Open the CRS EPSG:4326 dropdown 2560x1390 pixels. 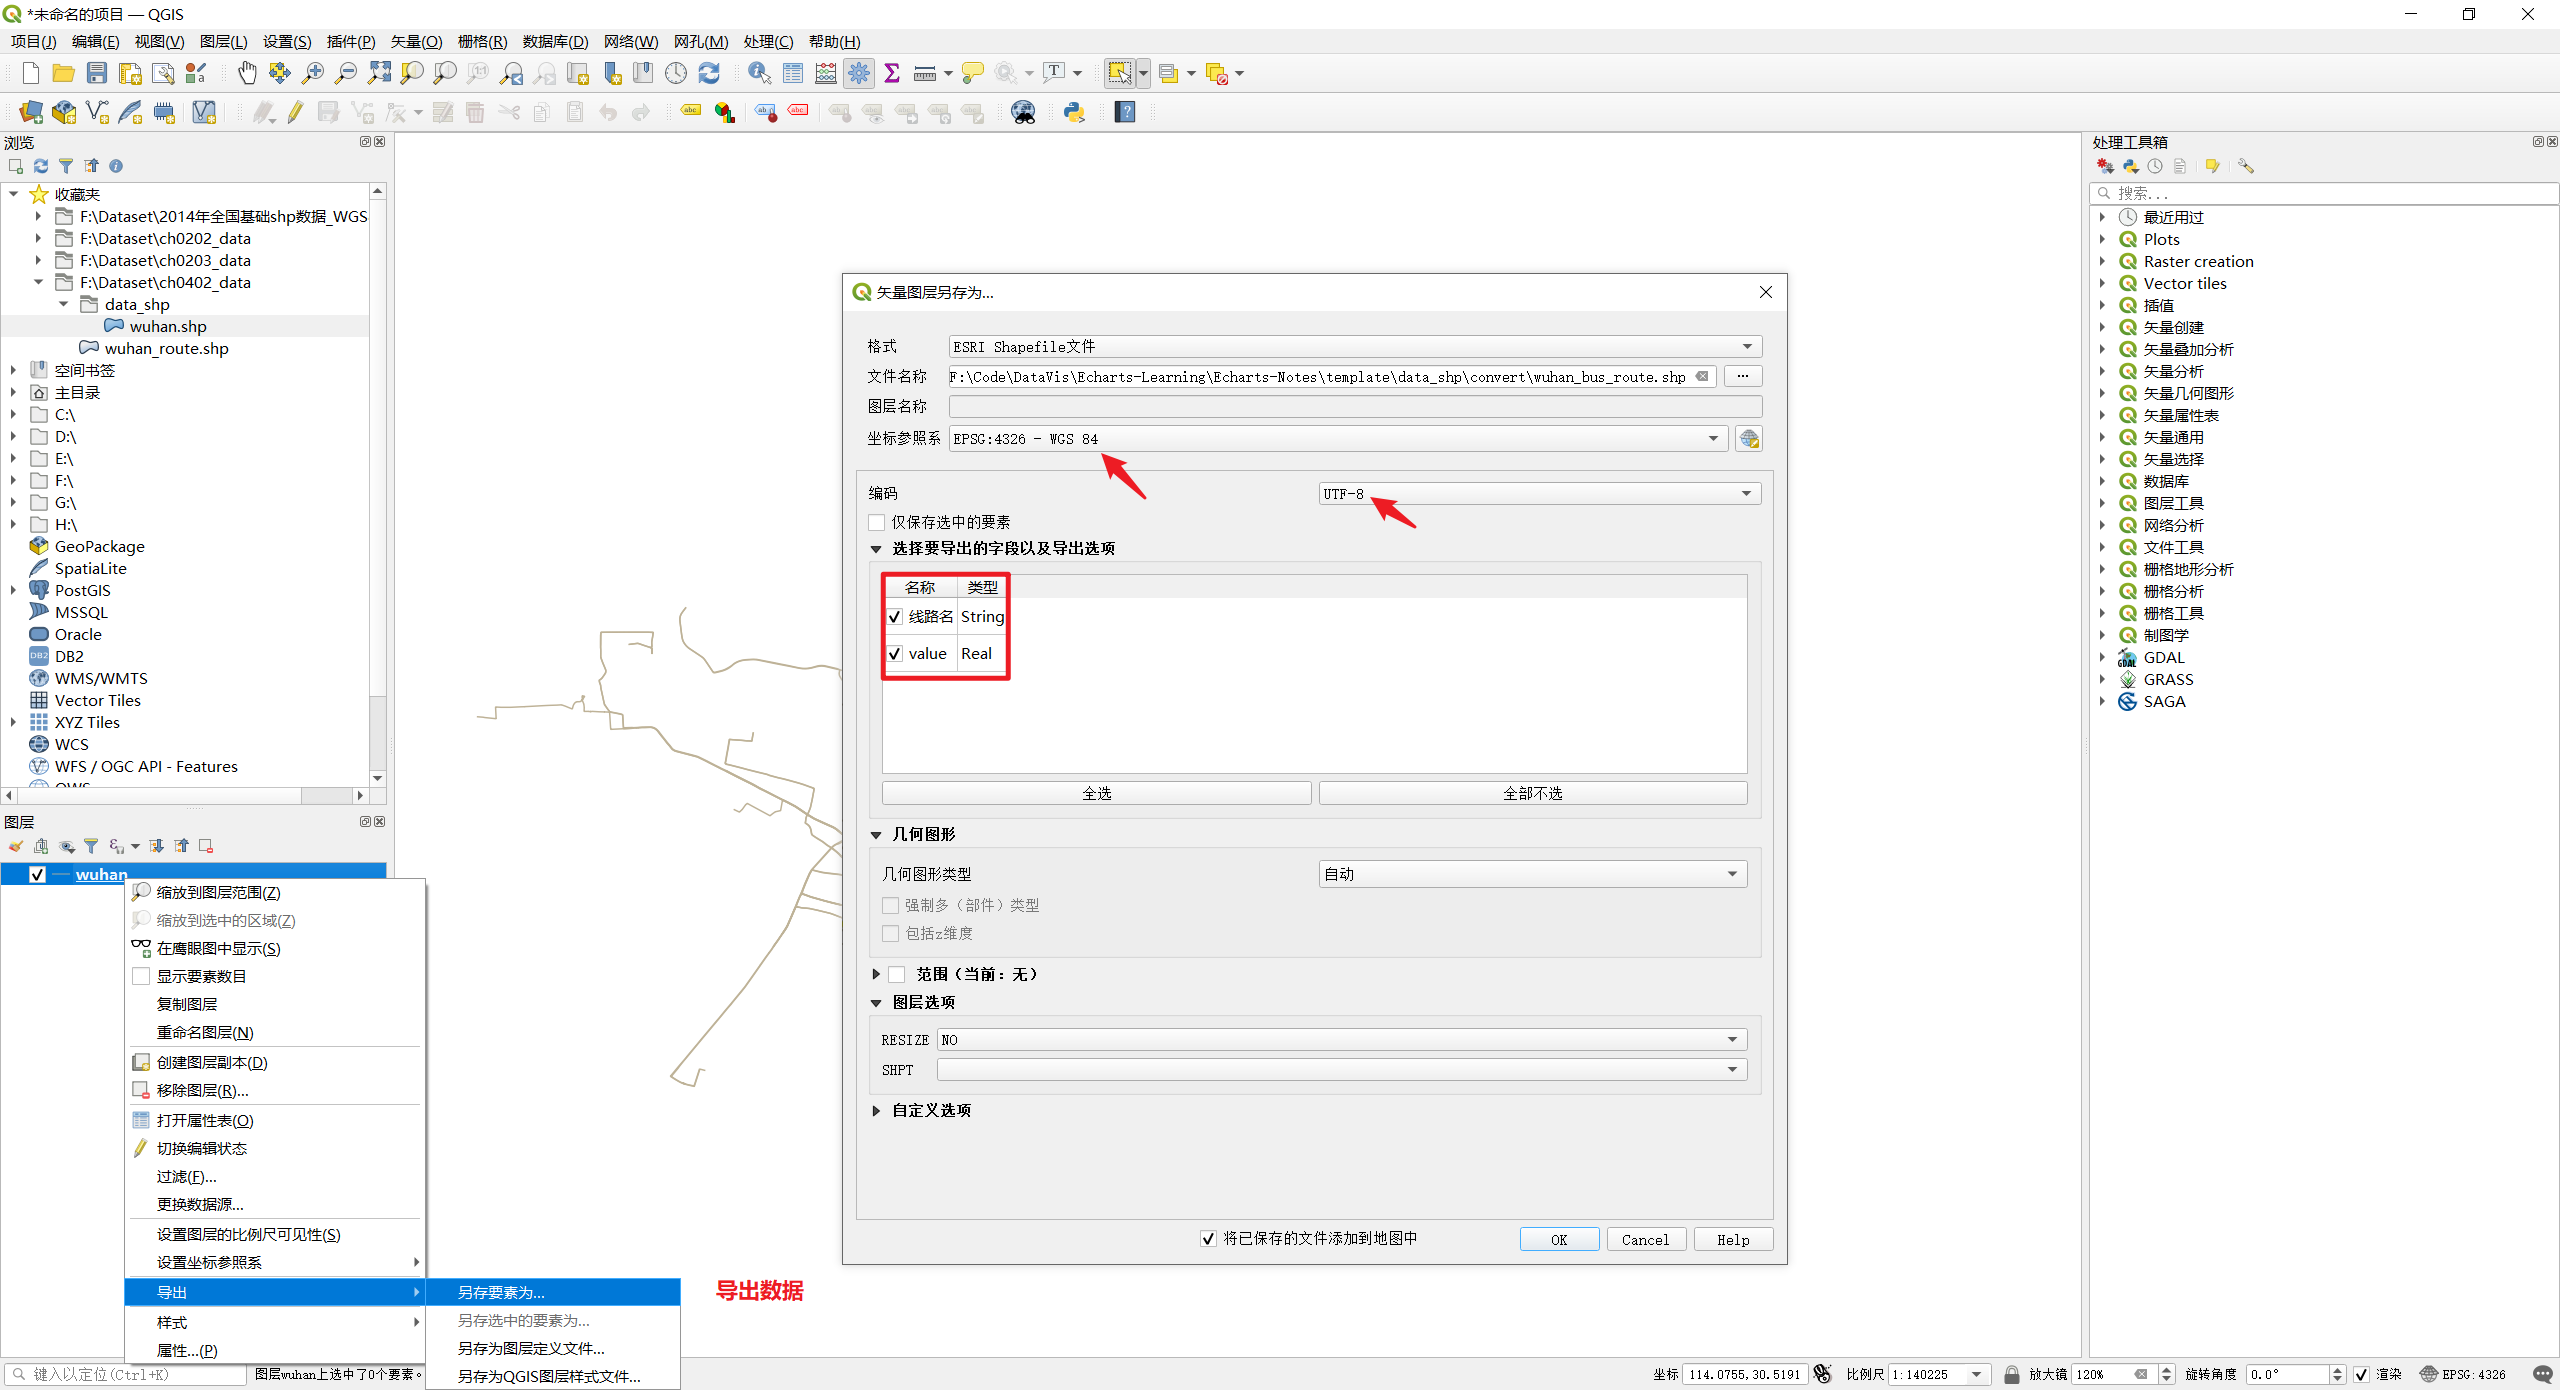tap(1338, 439)
